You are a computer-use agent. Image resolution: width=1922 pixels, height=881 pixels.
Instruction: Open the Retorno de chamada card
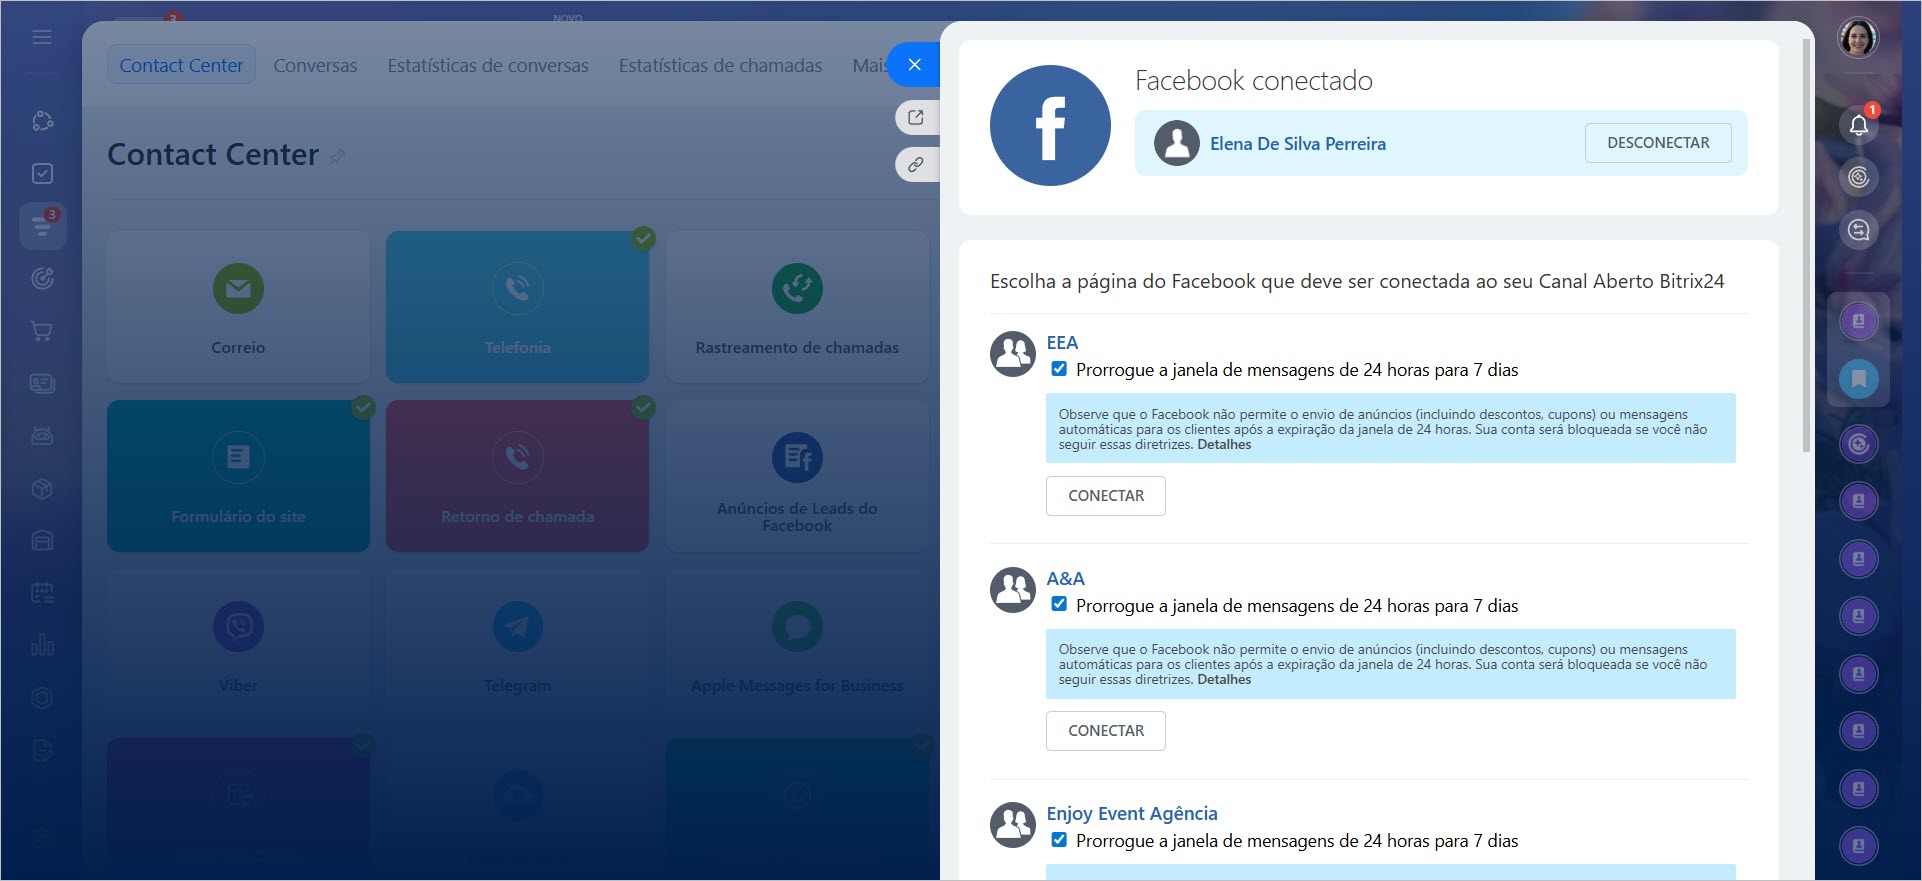tap(517, 476)
